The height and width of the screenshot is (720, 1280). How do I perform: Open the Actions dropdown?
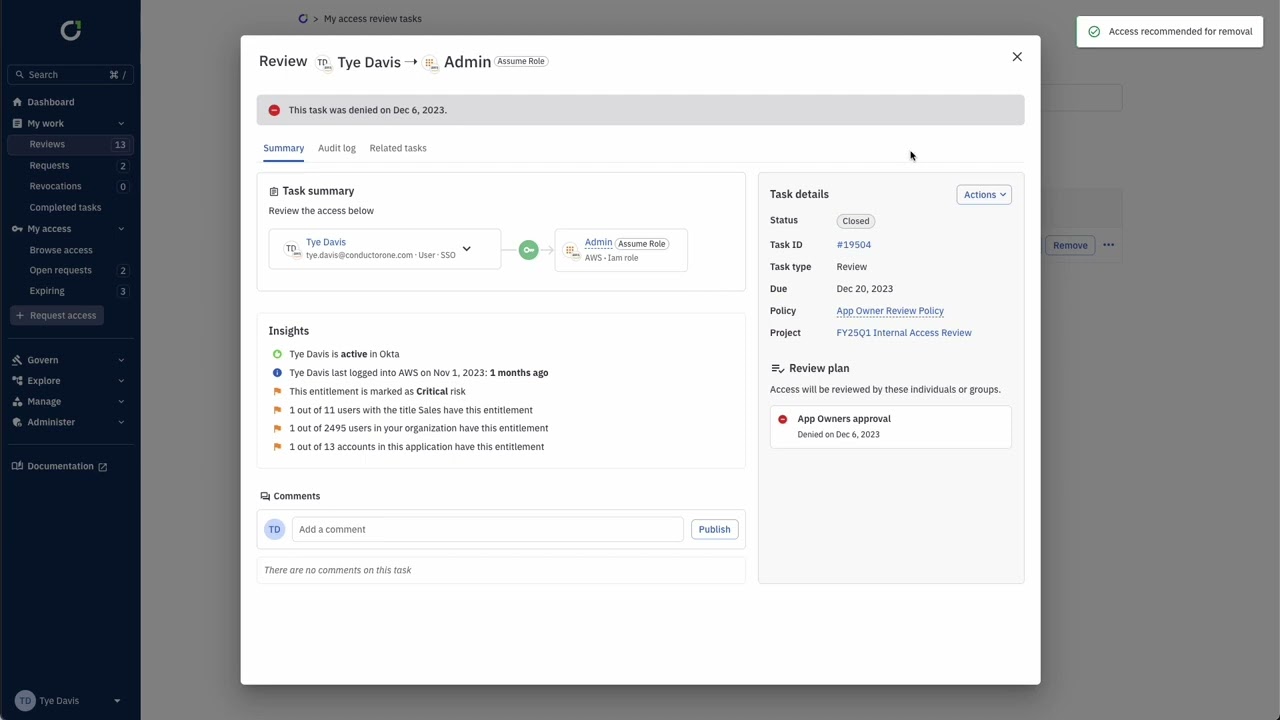click(x=984, y=195)
